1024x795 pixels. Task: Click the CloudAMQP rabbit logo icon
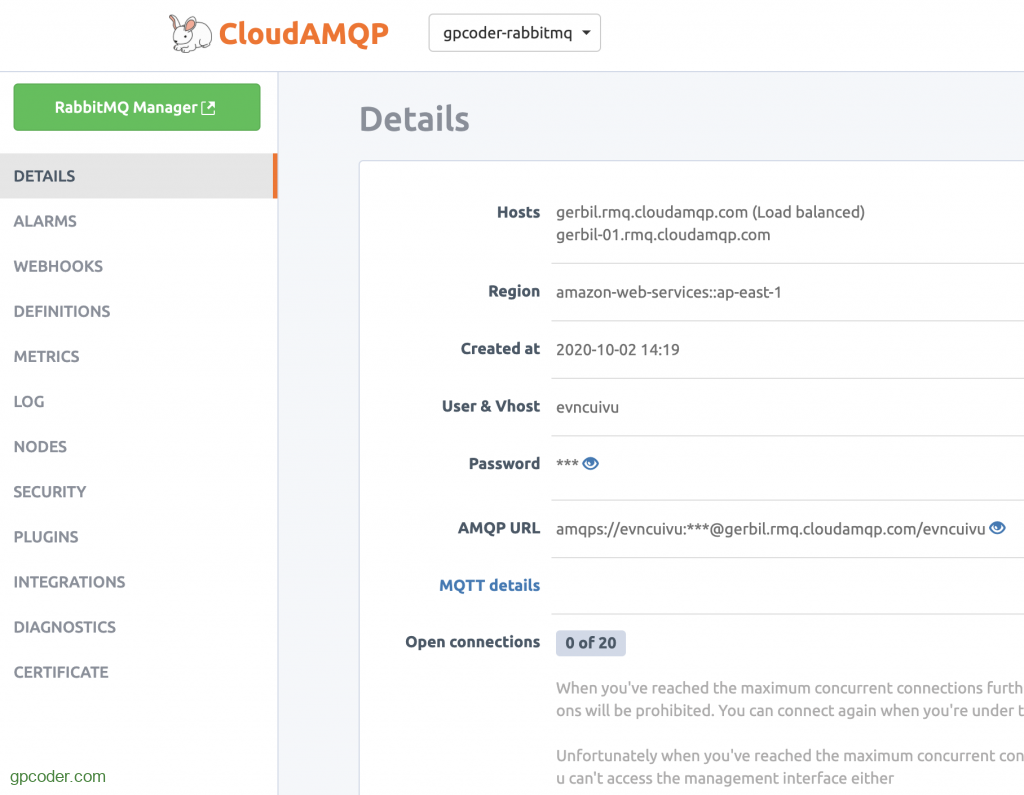point(190,33)
